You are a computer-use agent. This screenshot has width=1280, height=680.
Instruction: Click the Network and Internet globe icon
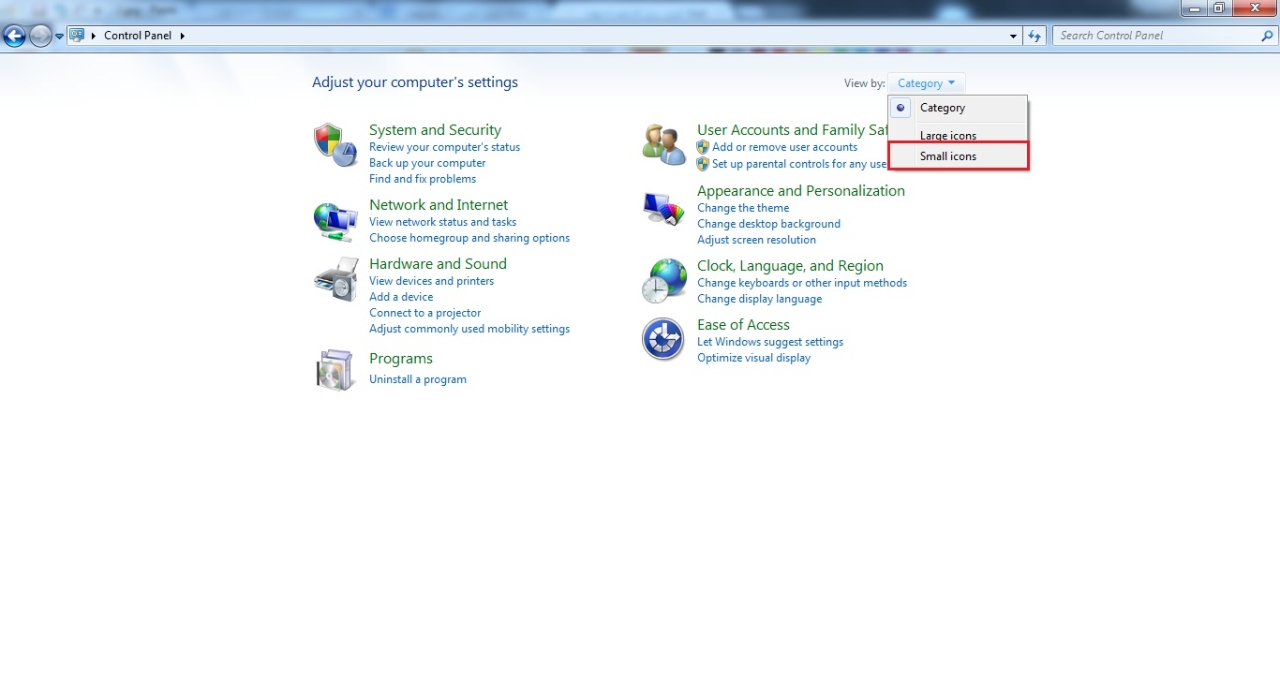[x=335, y=221]
